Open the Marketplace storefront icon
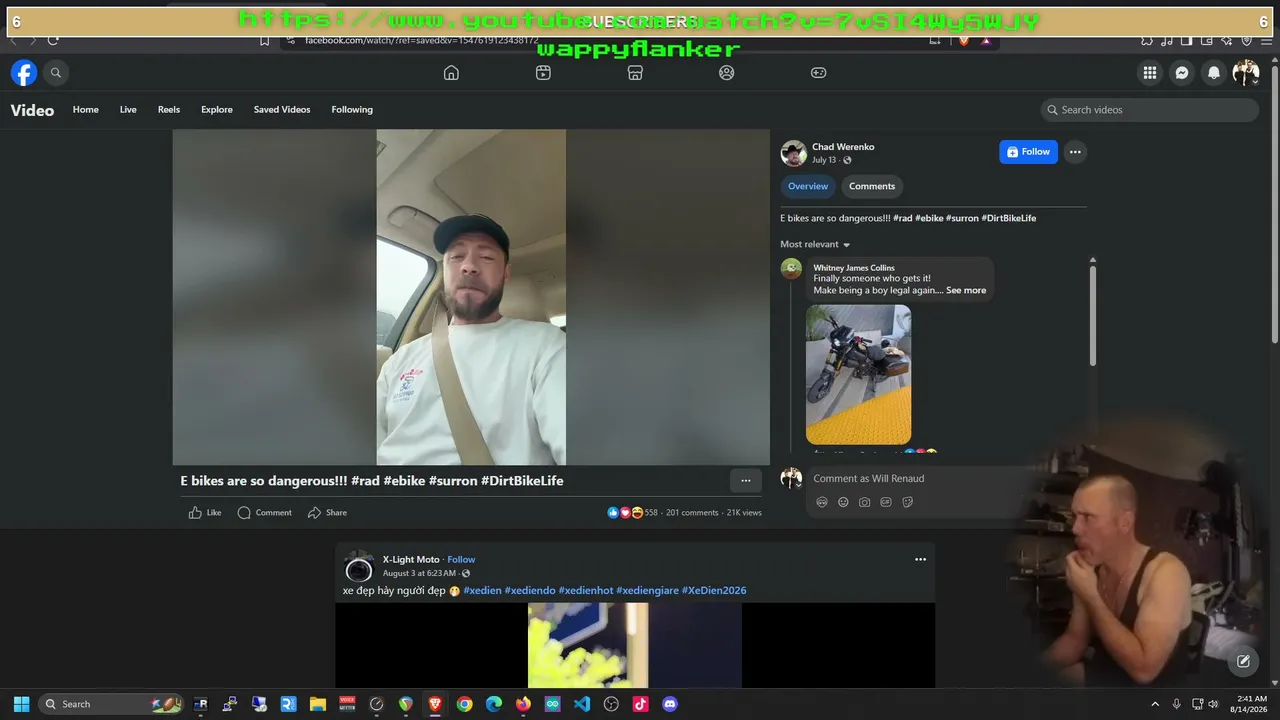 (635, 73)
